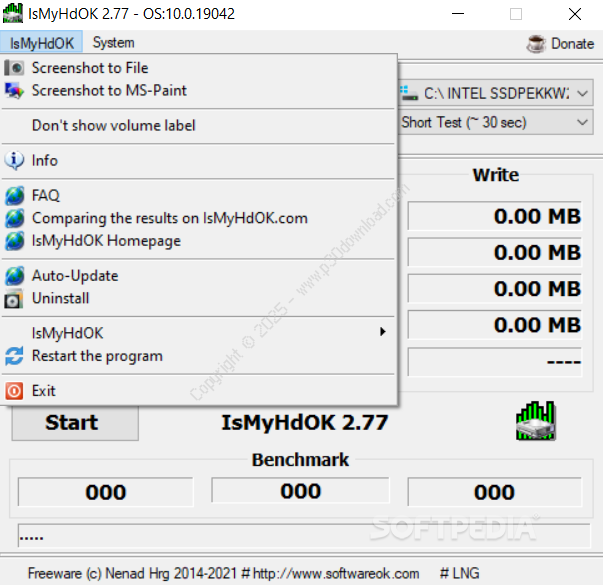The height and width of the screenshot is (585, 603).
Task: Click the red Exit power icon
Action: click(x=14, y=391)
